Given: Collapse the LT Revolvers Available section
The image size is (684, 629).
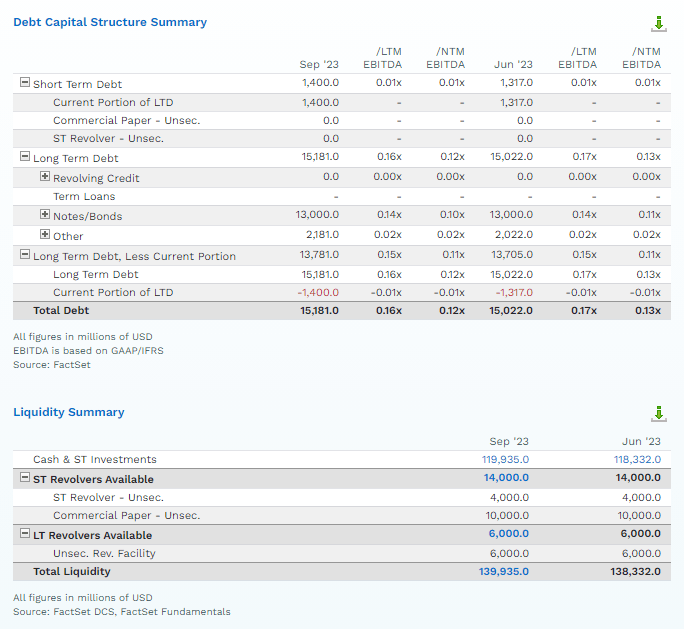Looking at the screenshot, I should click(x=25, y=535).
